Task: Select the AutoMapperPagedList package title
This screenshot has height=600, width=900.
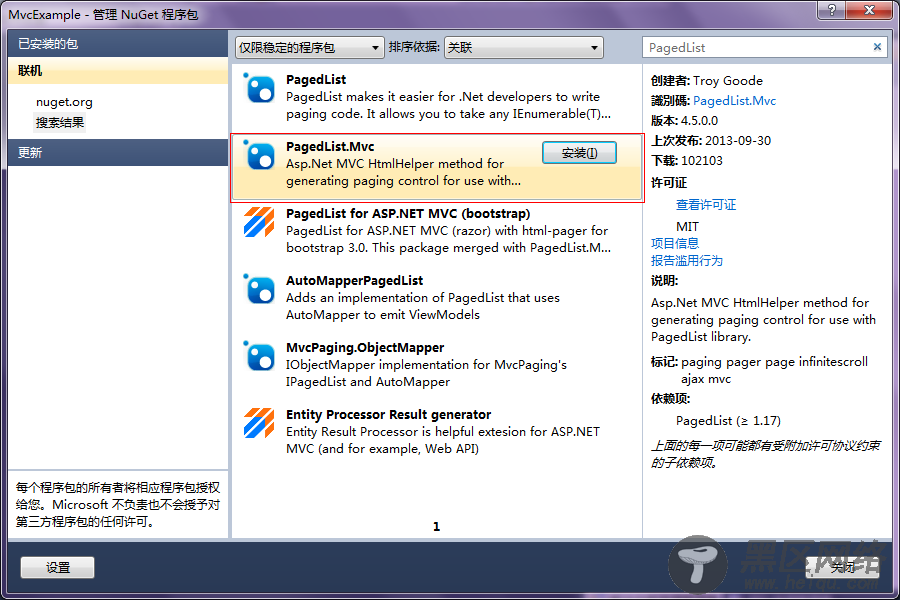Action: pos(354,280)
